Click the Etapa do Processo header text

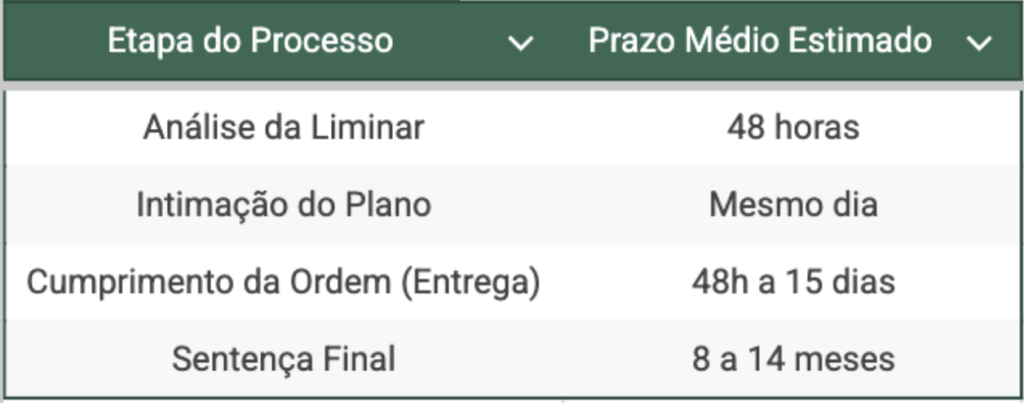click(250, 41)
